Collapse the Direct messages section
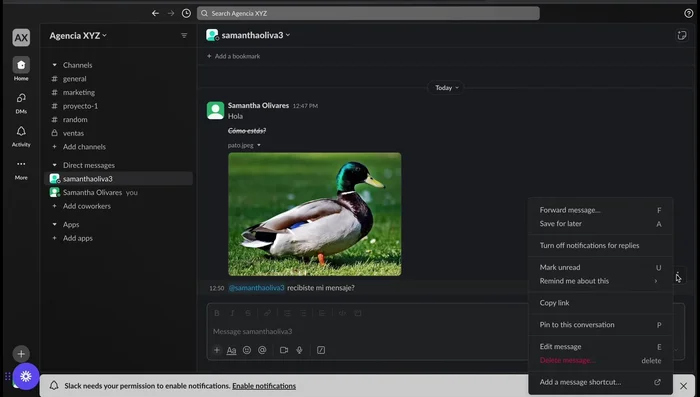 click(x=54, y=165)
